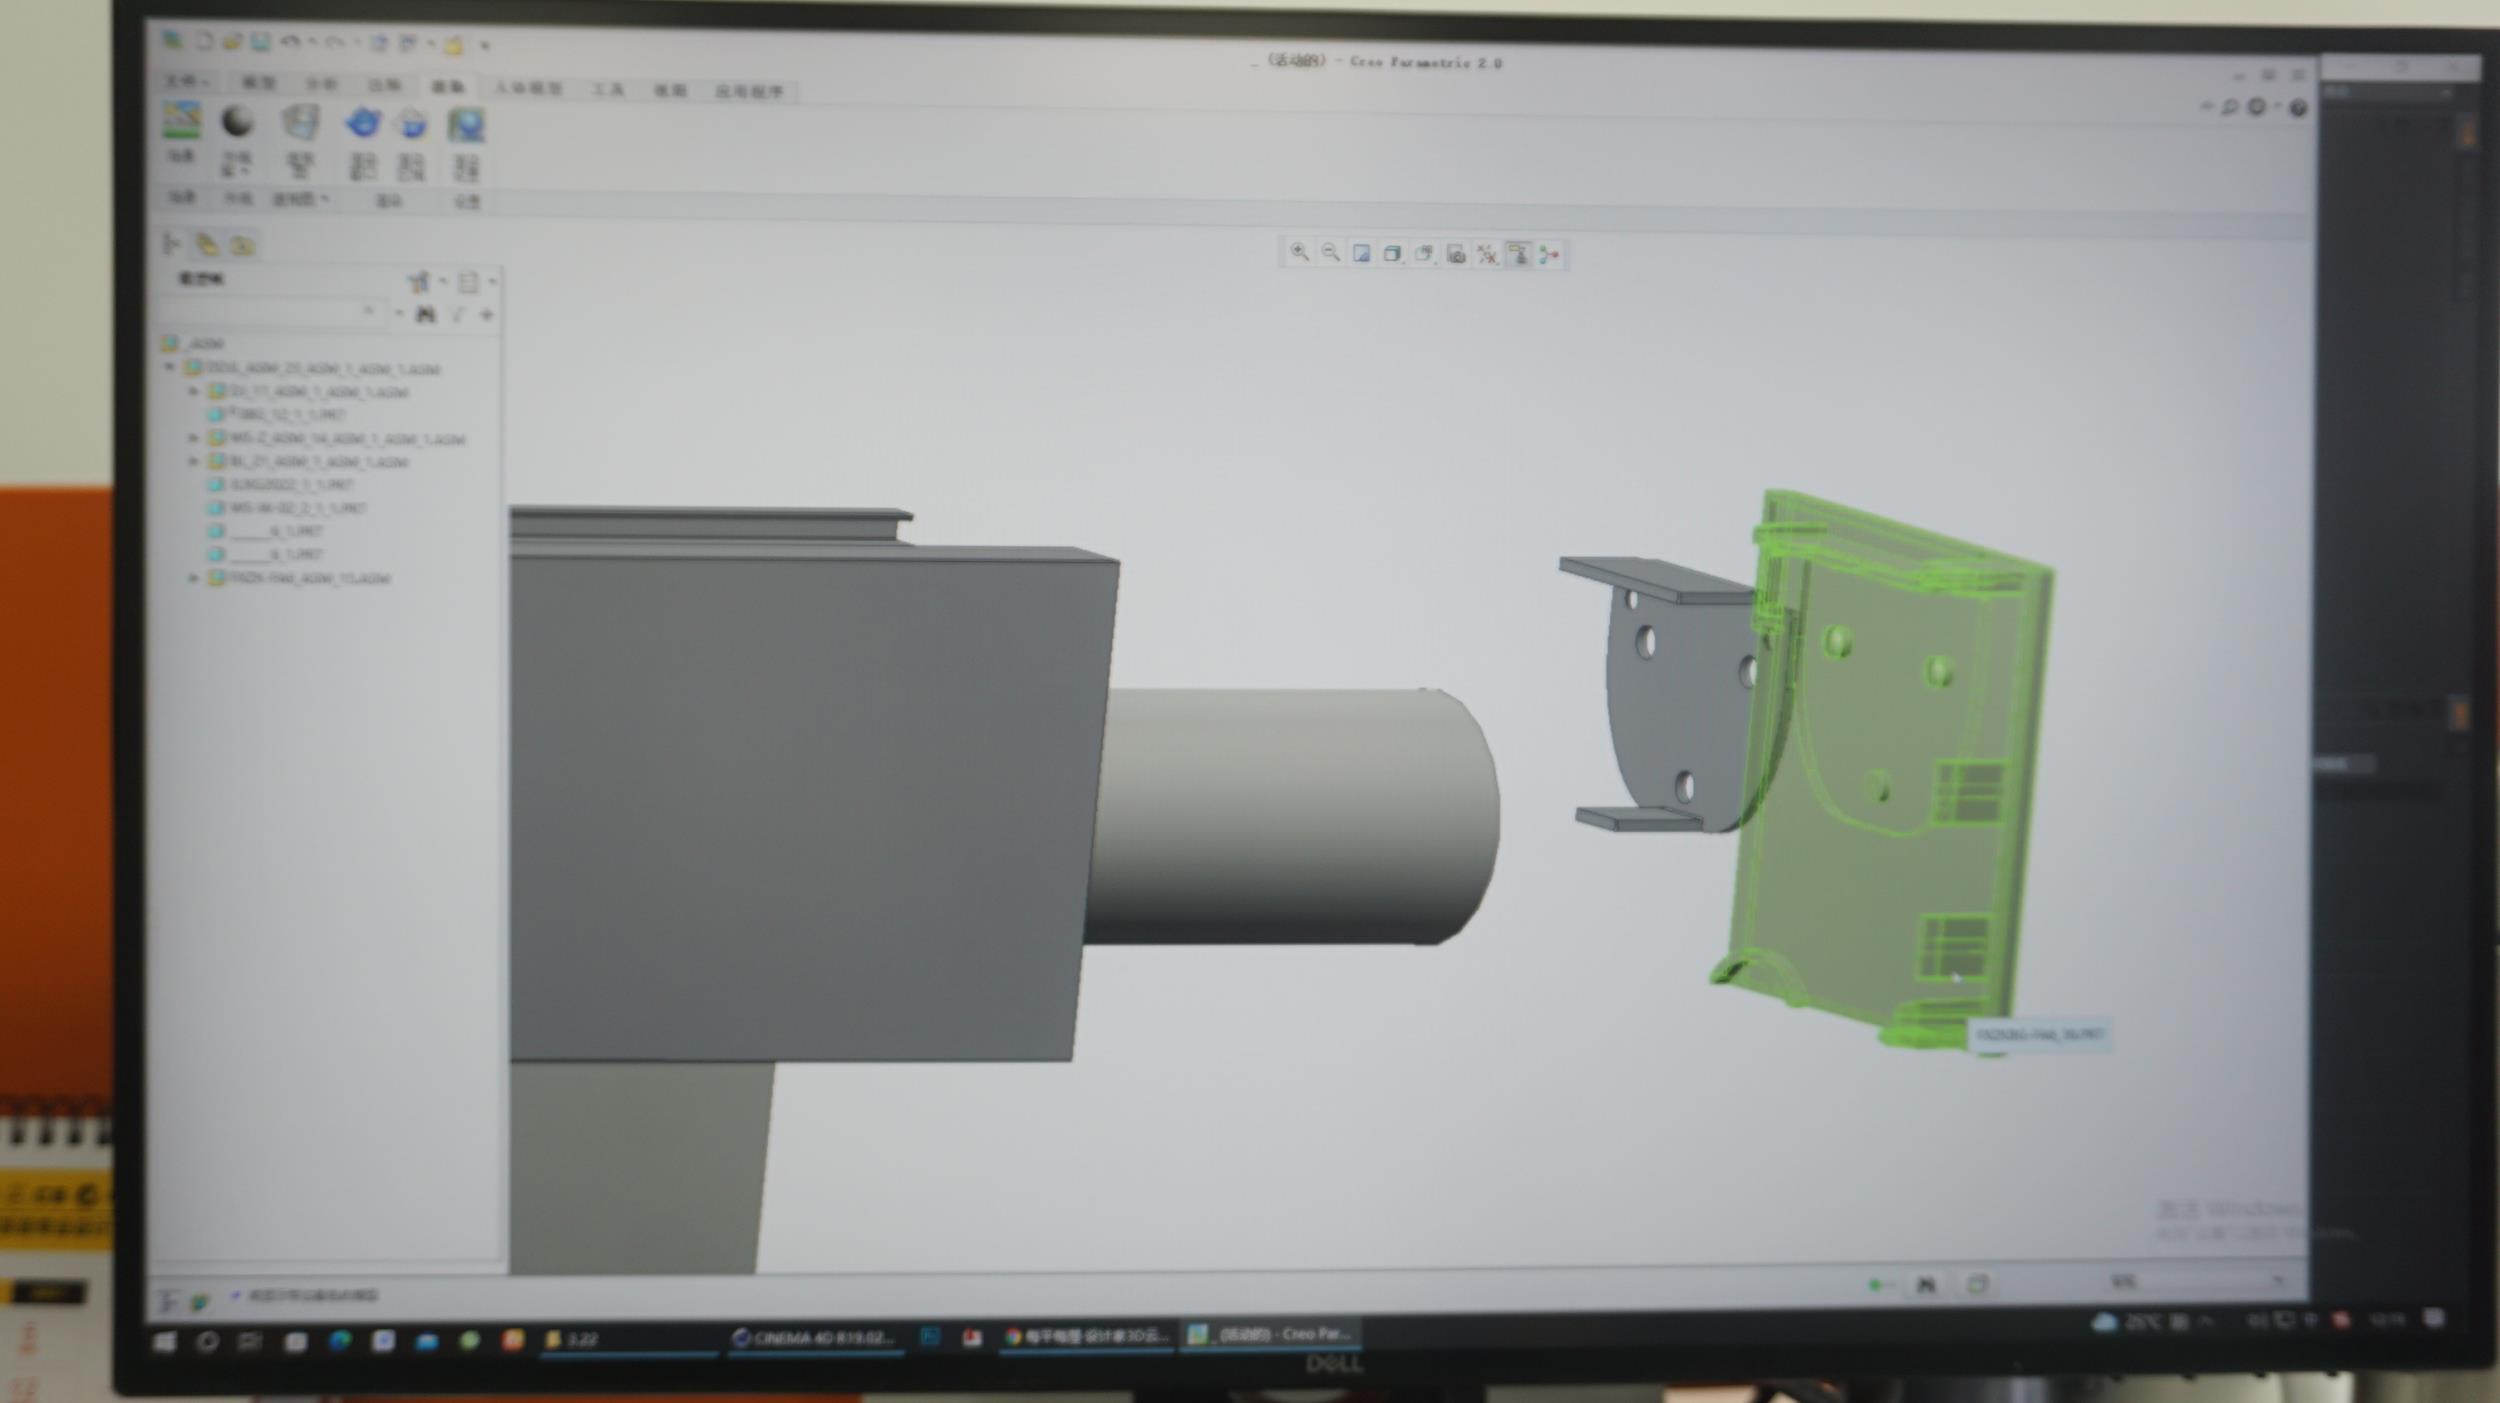Select the SJXG2022 part in model tree
Screen dimensions: 2500x1403
281,485
